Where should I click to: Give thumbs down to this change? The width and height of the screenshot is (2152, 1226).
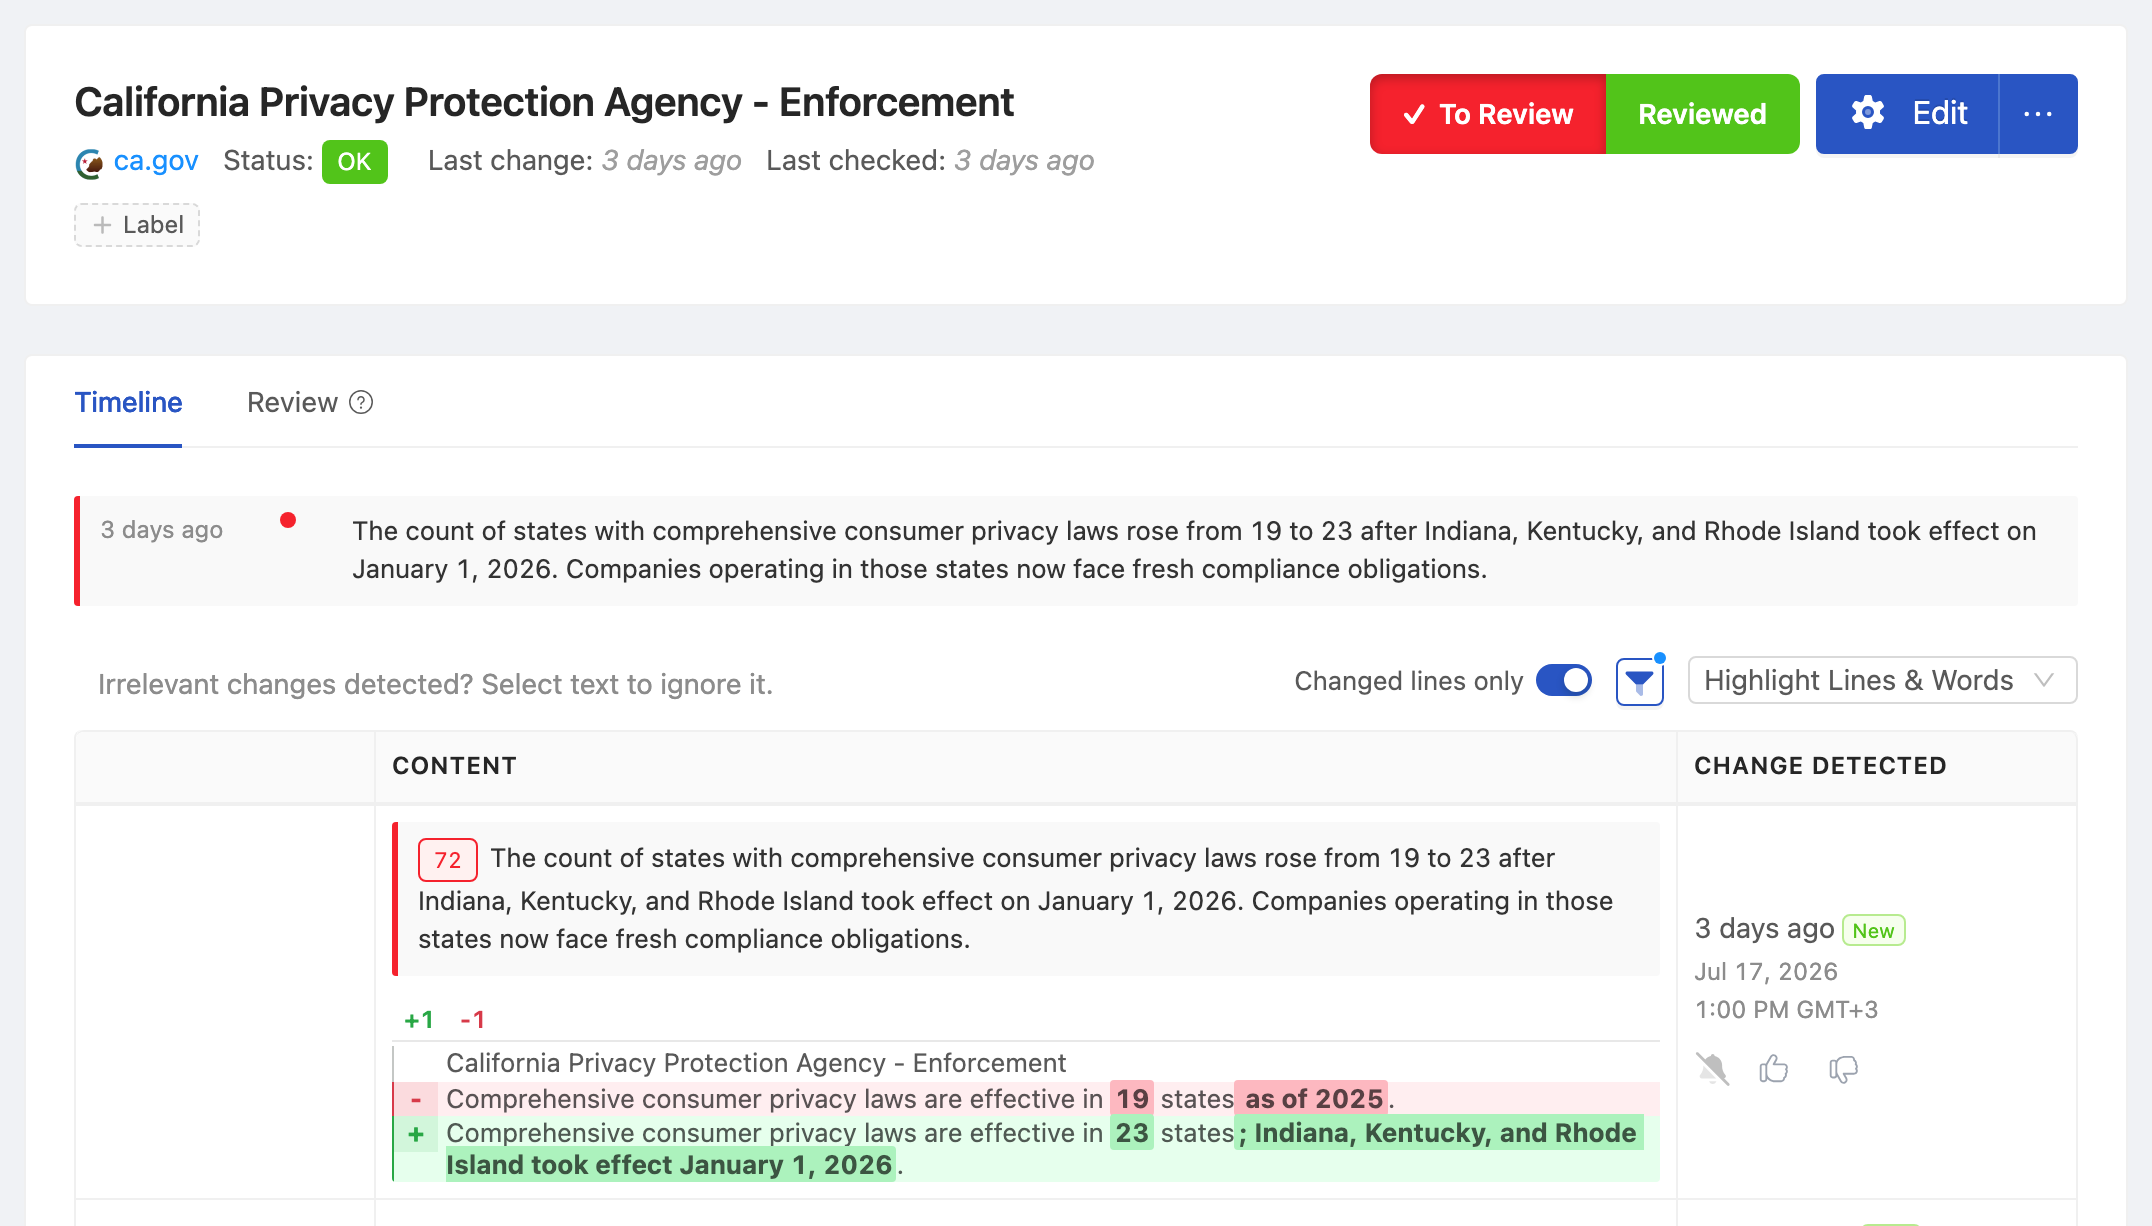click(x=1843, y=1069)
